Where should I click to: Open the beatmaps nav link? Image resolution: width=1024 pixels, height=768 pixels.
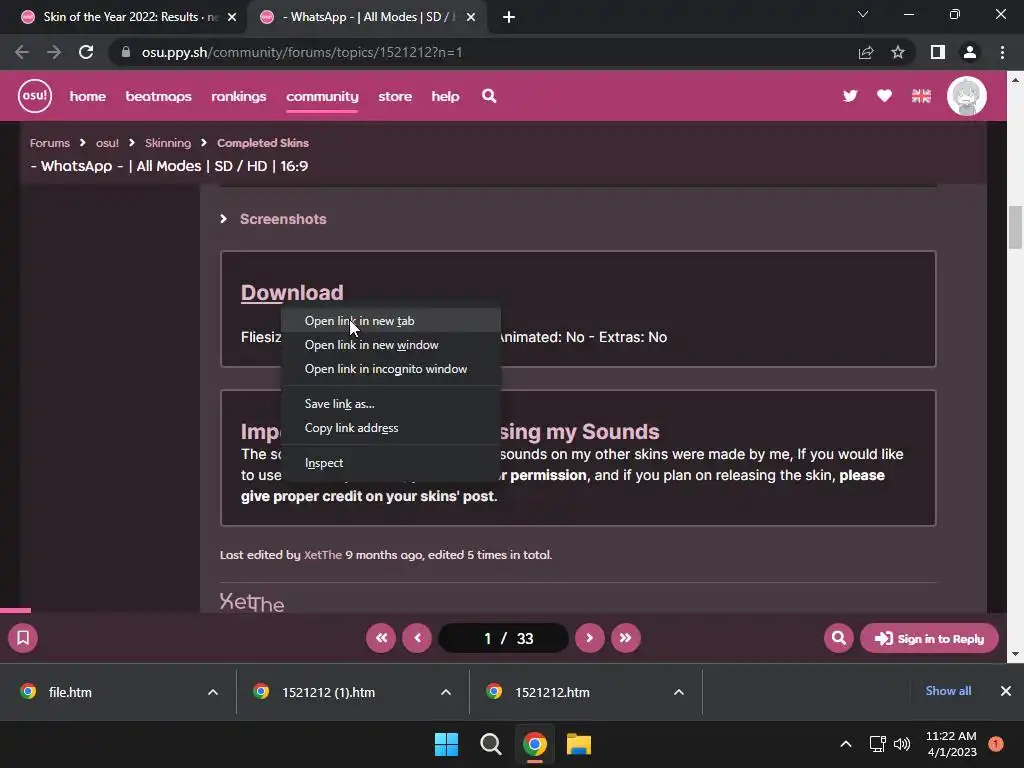click(x=159, y=96)
